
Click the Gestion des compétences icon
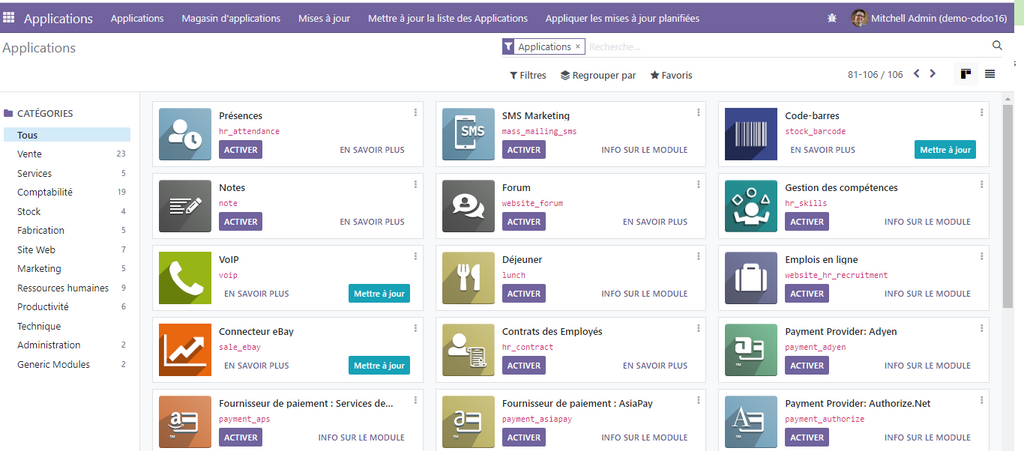pos(751,206)
